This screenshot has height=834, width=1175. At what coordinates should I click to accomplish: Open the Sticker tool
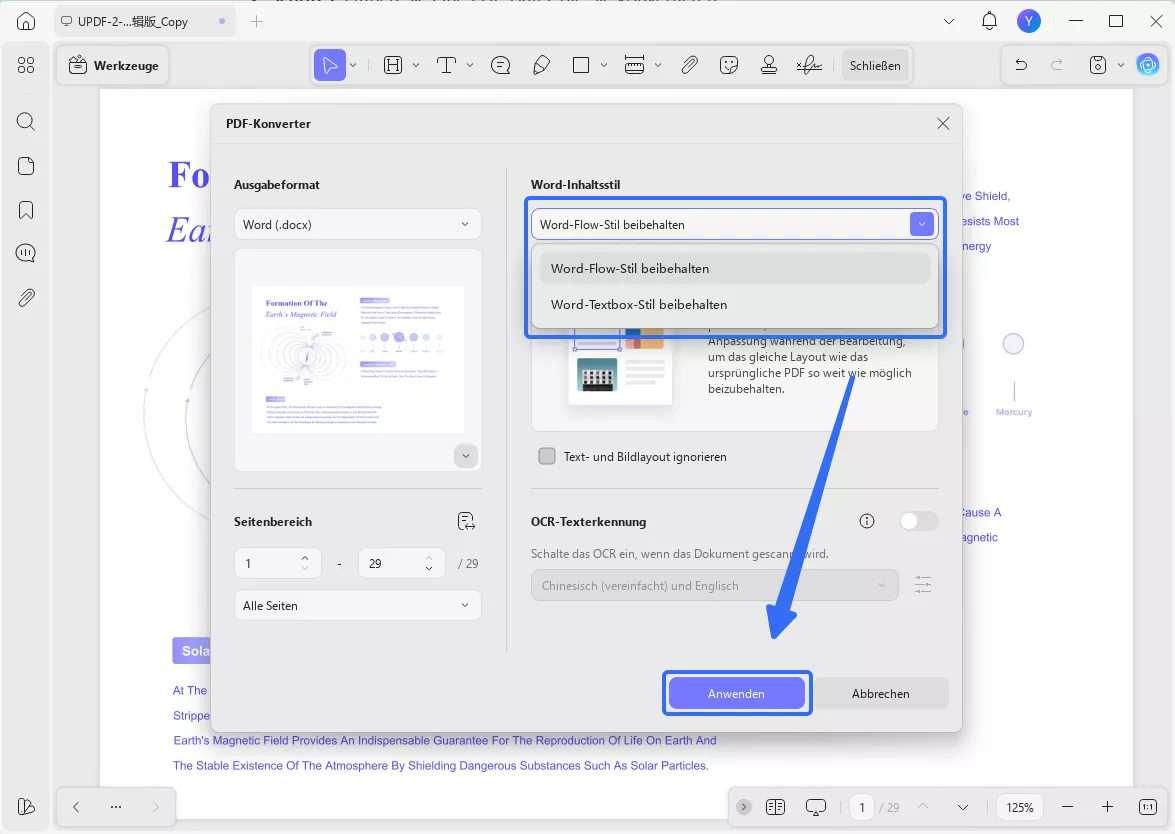(x=729, y=64)
